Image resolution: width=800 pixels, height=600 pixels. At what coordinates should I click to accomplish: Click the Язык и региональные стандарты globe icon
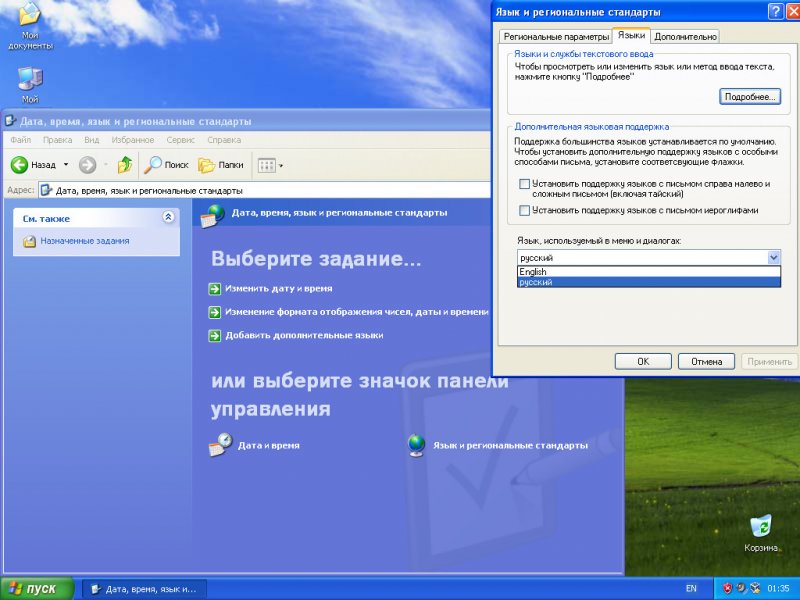416,445
